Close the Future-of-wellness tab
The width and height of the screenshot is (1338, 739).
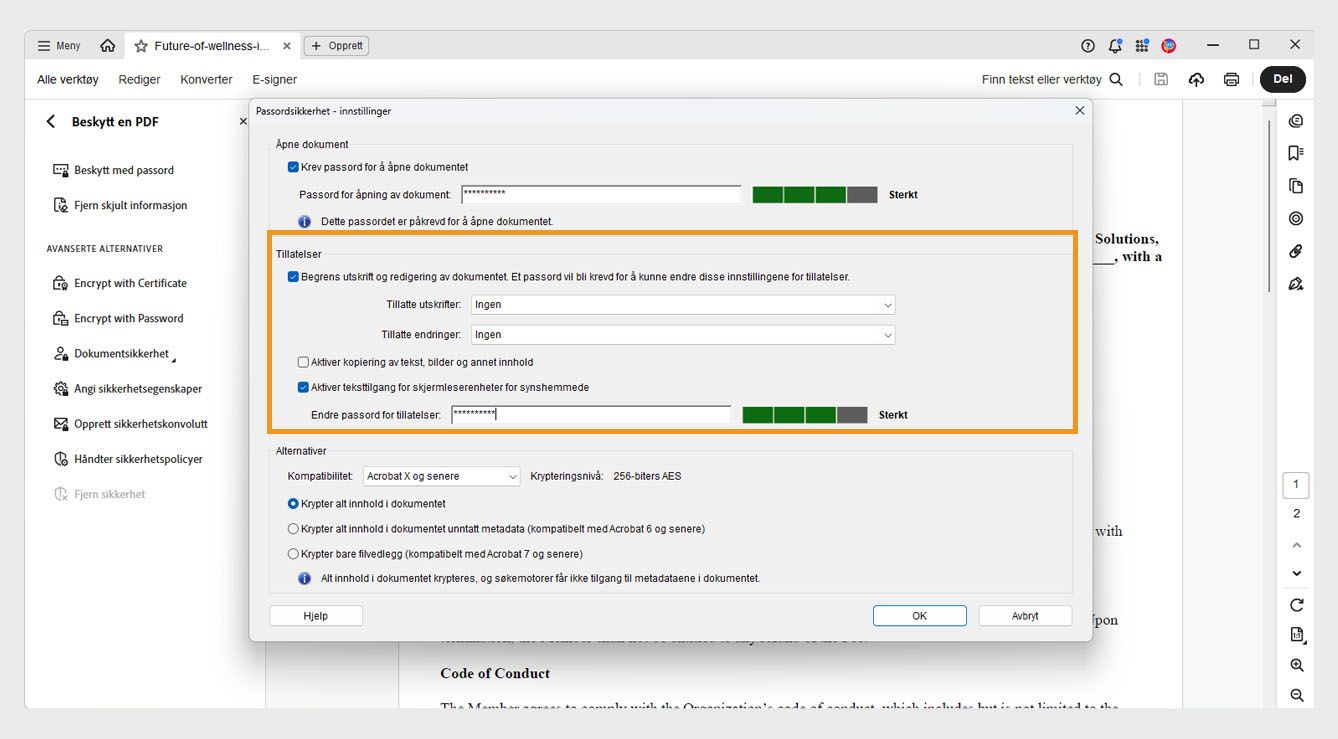tap(287, 46)
